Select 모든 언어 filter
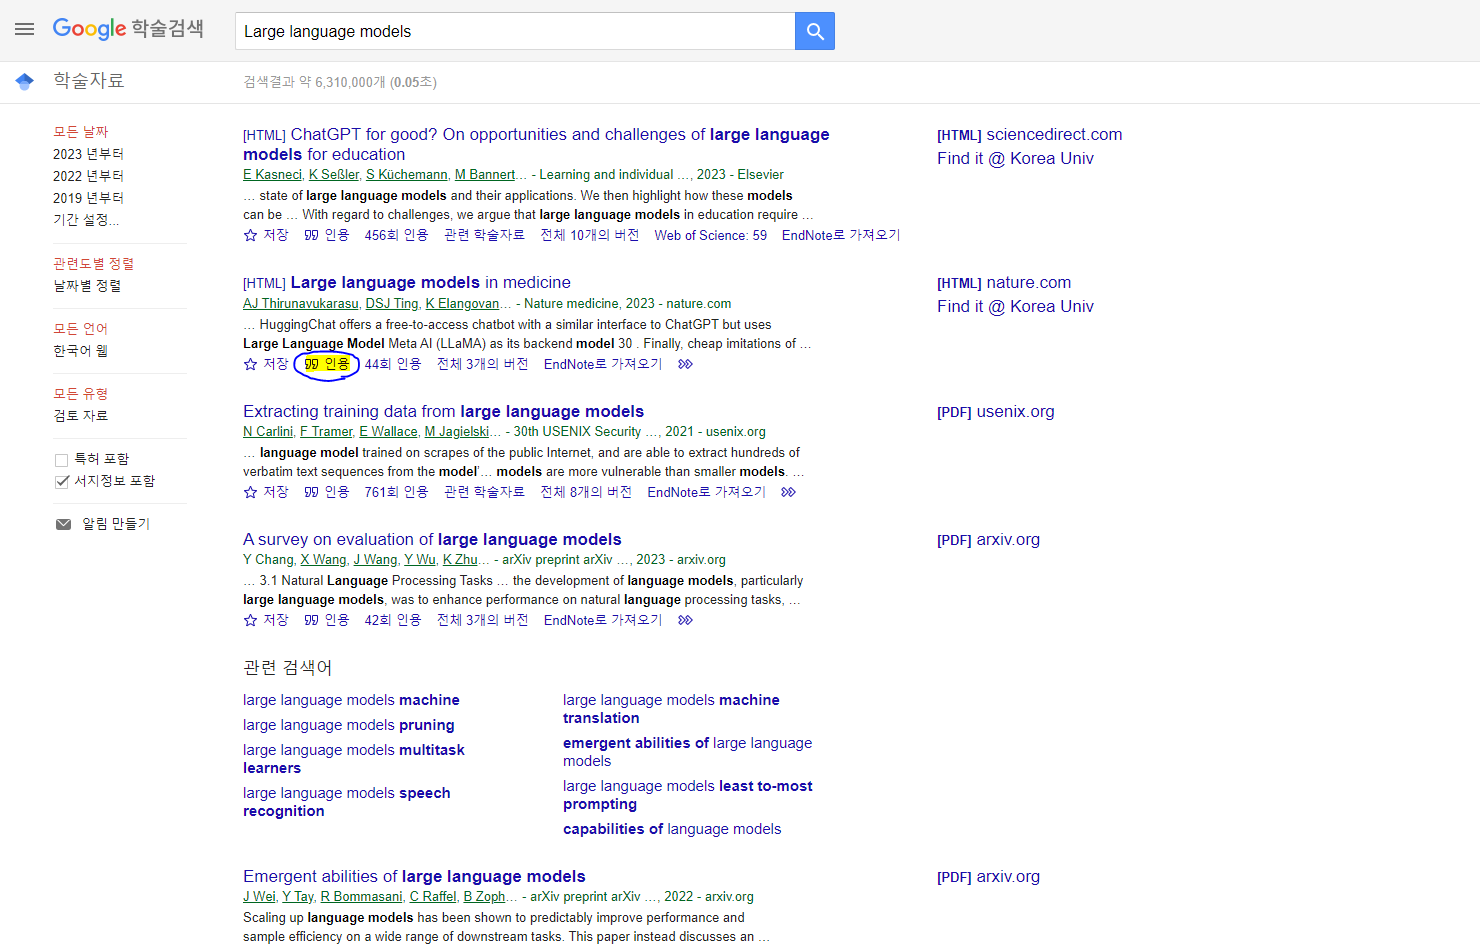 coord(81,329)
